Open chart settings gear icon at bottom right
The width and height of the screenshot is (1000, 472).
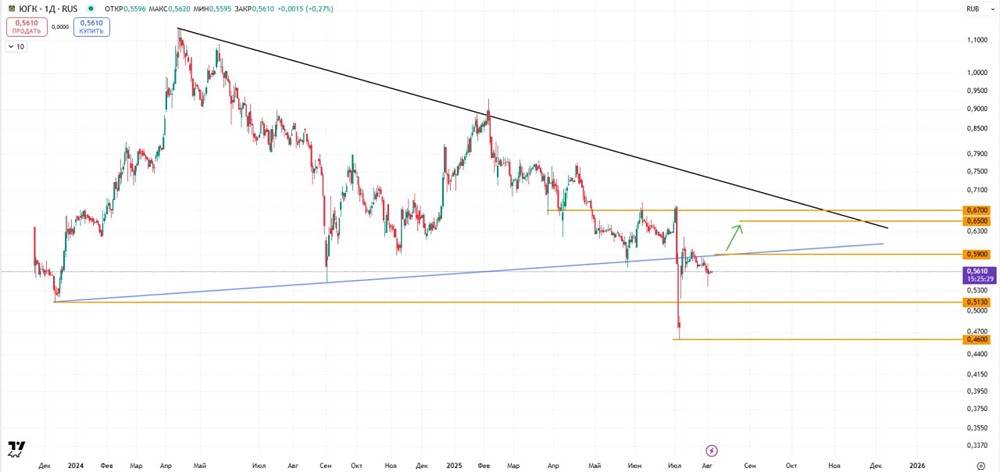pyautogui.click(x=980, y=466)
